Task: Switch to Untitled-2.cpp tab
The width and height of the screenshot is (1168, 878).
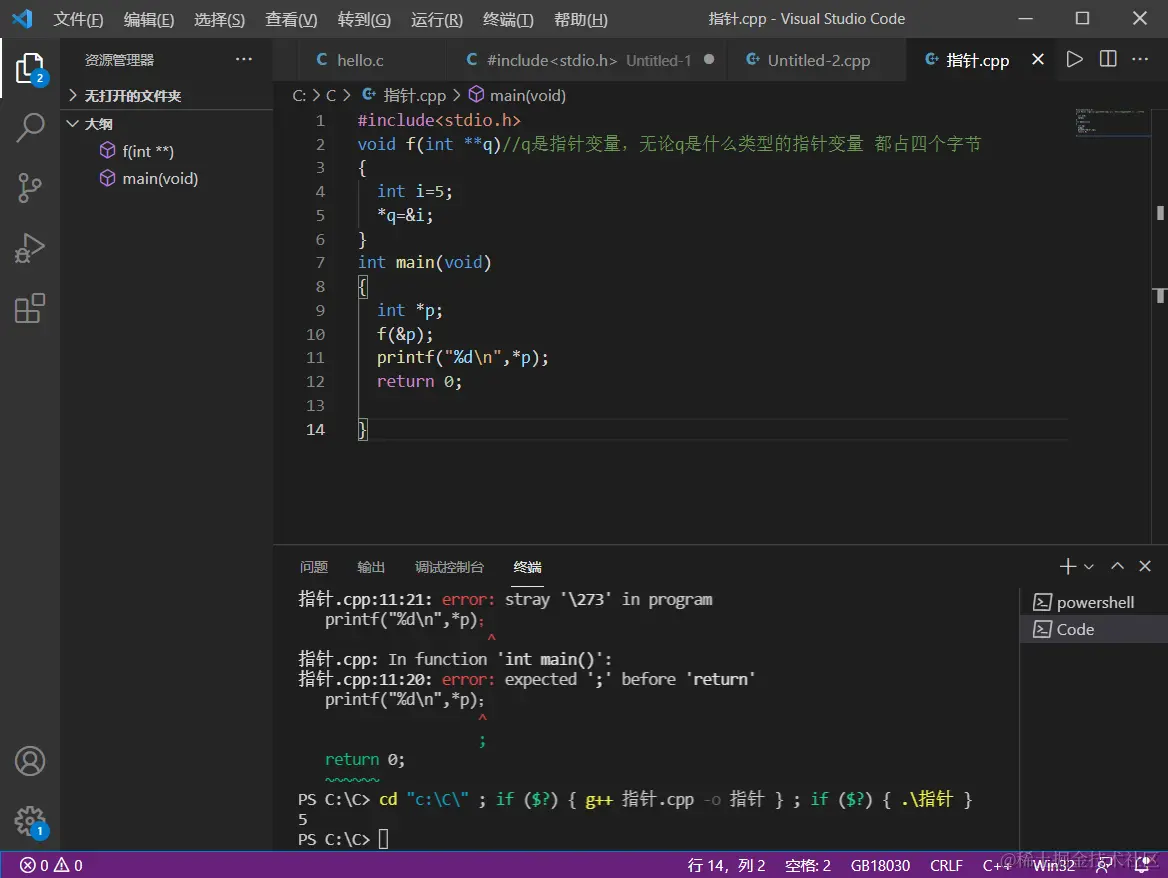Action: (x=817, y=60)
